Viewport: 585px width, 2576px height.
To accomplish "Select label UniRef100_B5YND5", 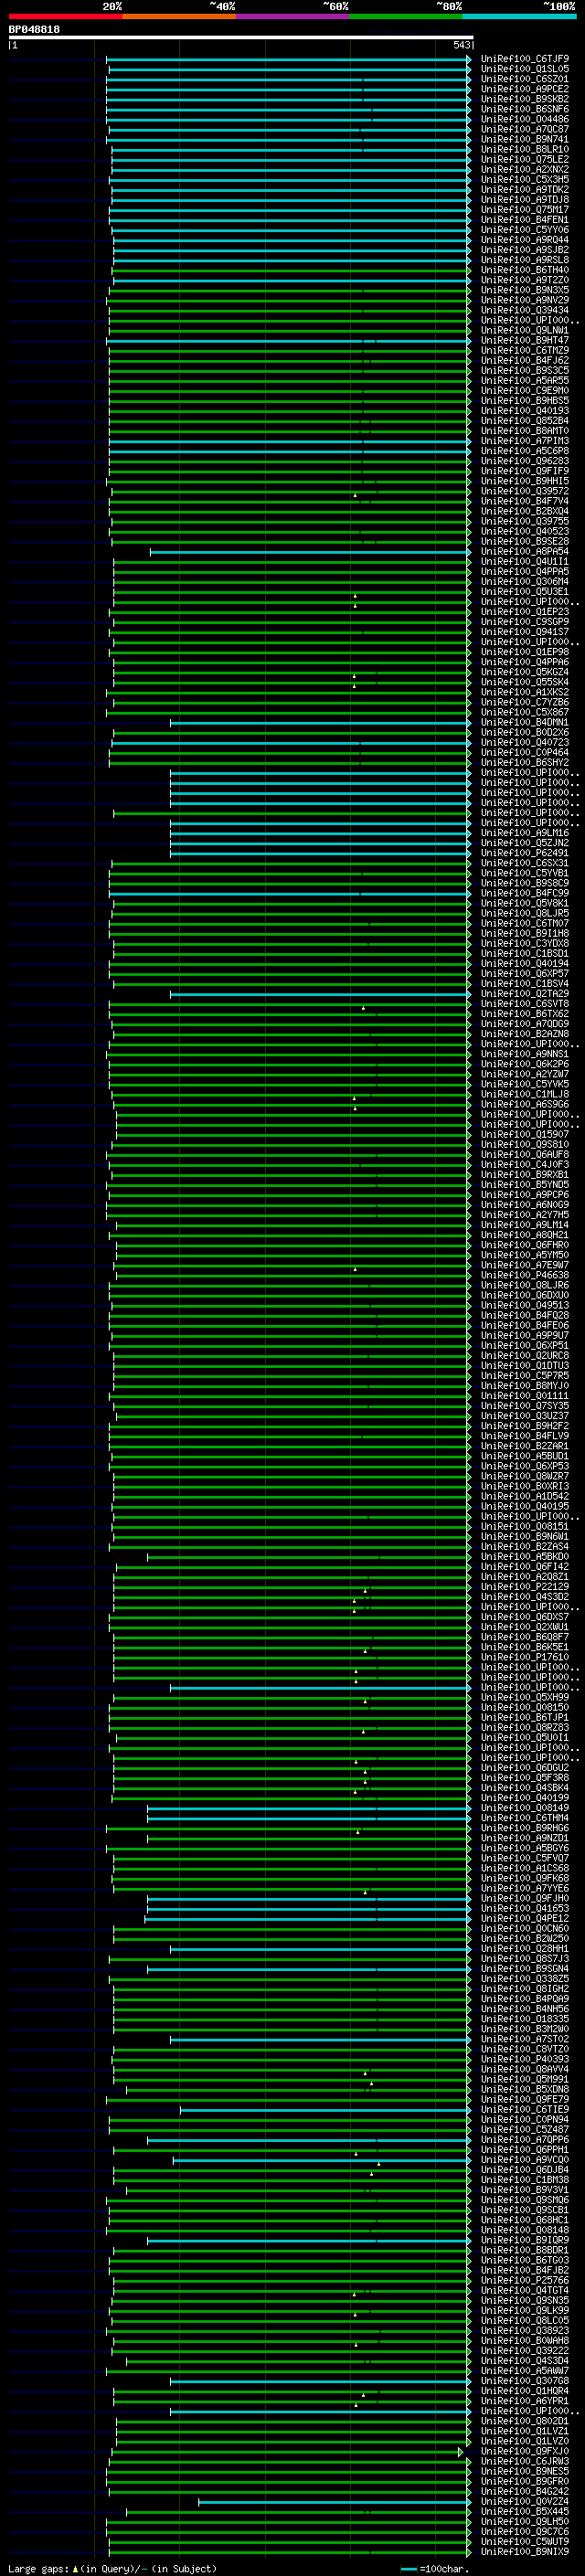I will (525, 1185).
